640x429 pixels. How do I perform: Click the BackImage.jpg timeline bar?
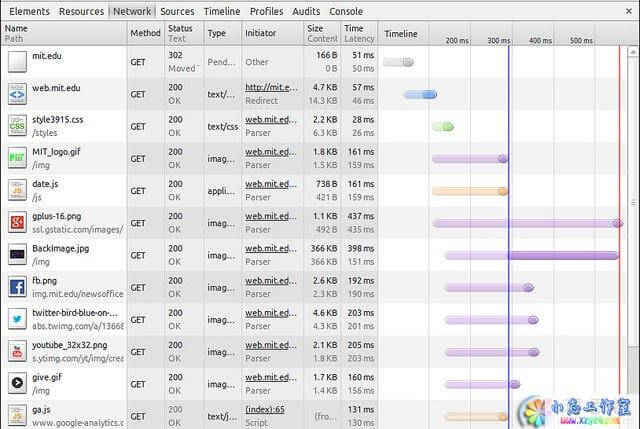click(x=532, y=256)
